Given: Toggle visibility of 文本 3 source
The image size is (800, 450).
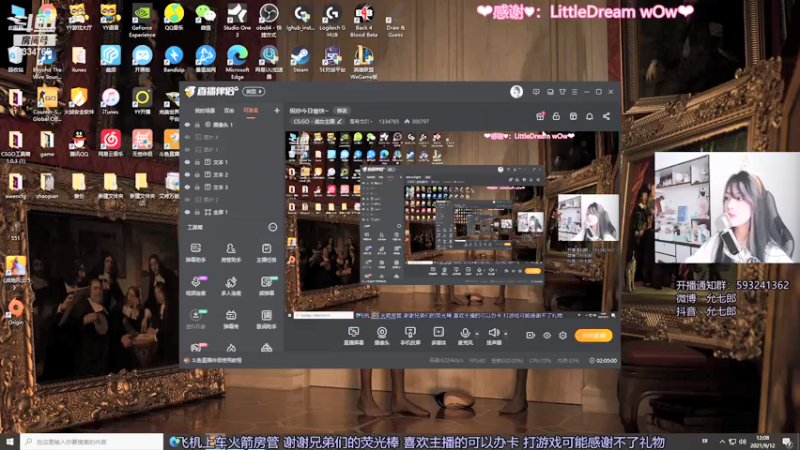Looking at the screenshot, I should [187, 187].
